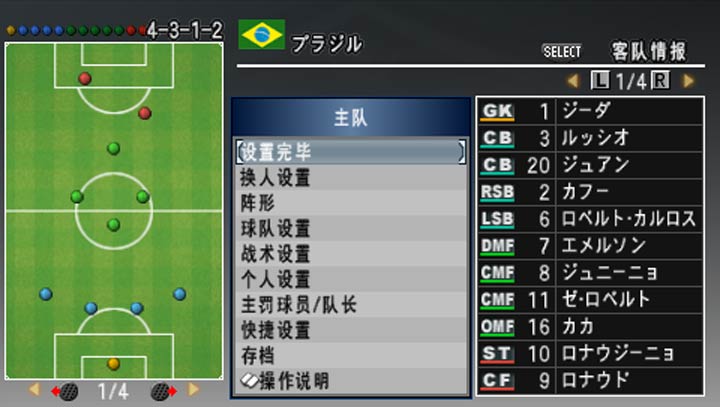Screen dimensions: 720x407
Task: Click the Brazil flag icon
Action: click(262, 35)
